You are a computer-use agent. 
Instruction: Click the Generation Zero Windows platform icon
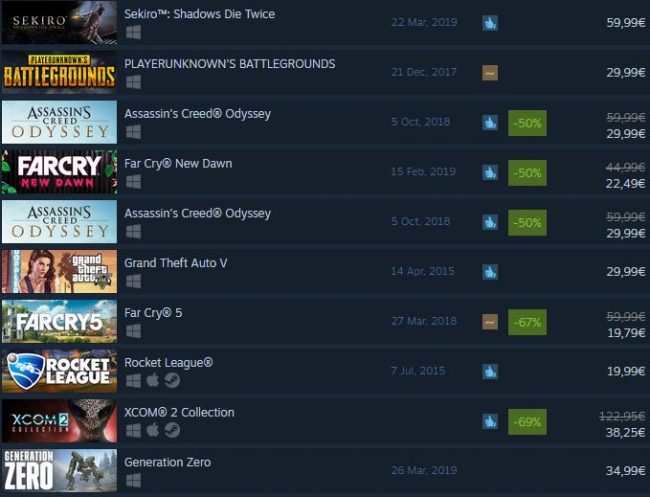pos(133,480)
